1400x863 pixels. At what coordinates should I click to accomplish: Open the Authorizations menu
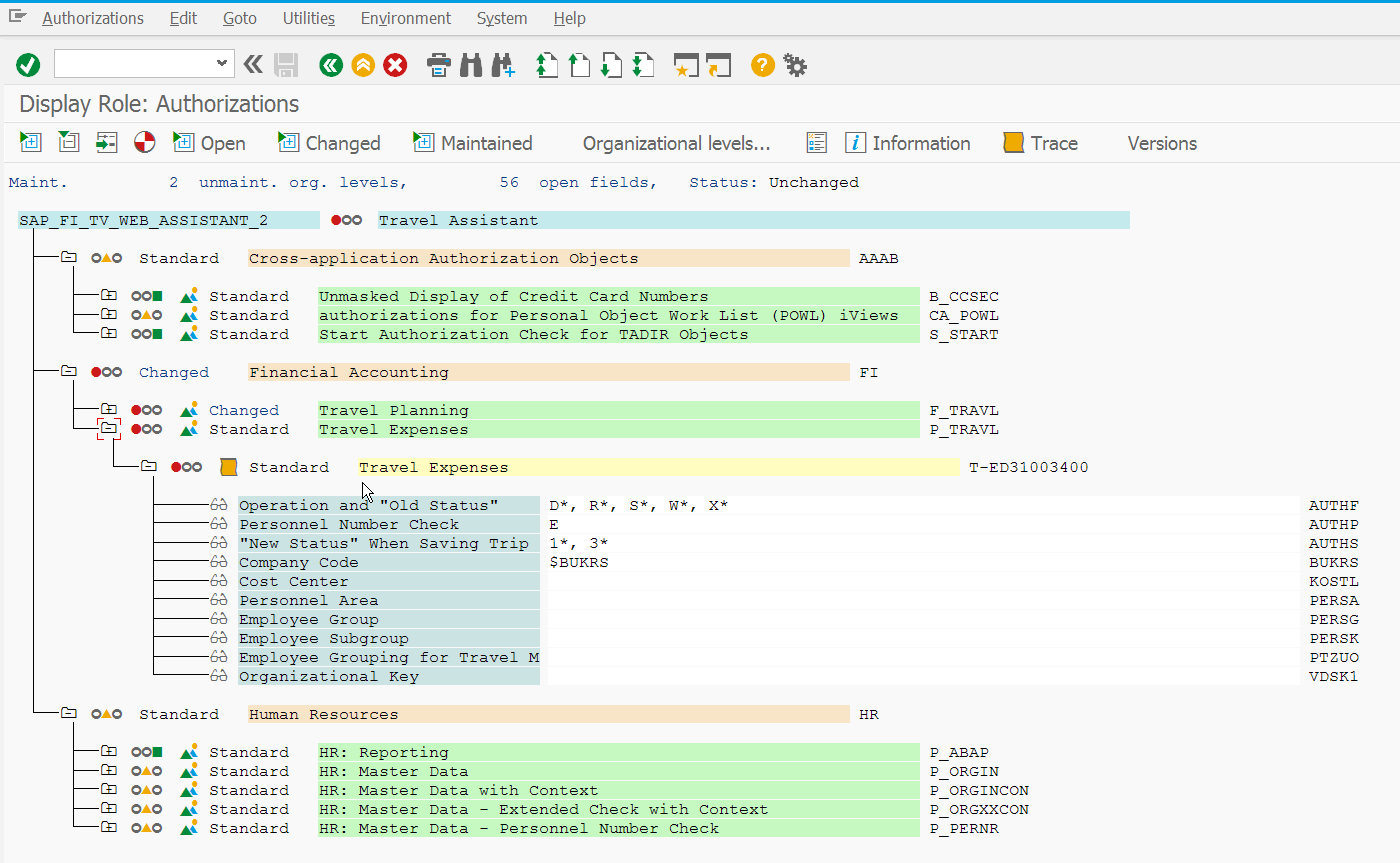pyautogui.click(x=93, y=18)
